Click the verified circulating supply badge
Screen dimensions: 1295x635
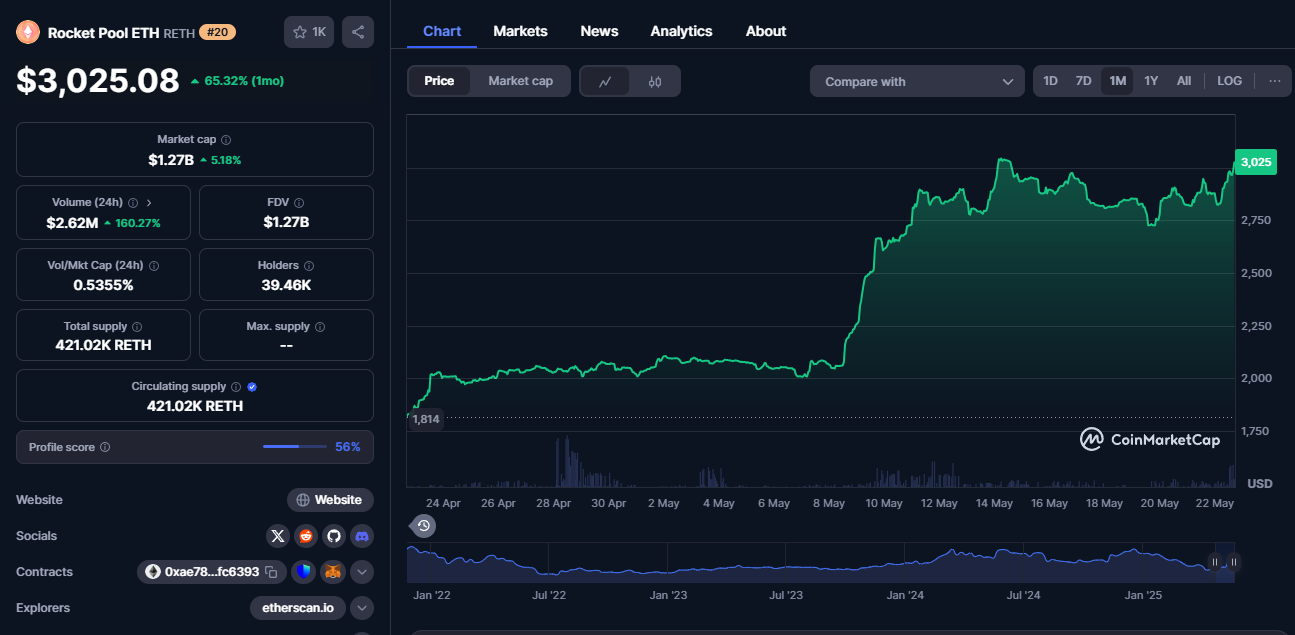point(252,387)
